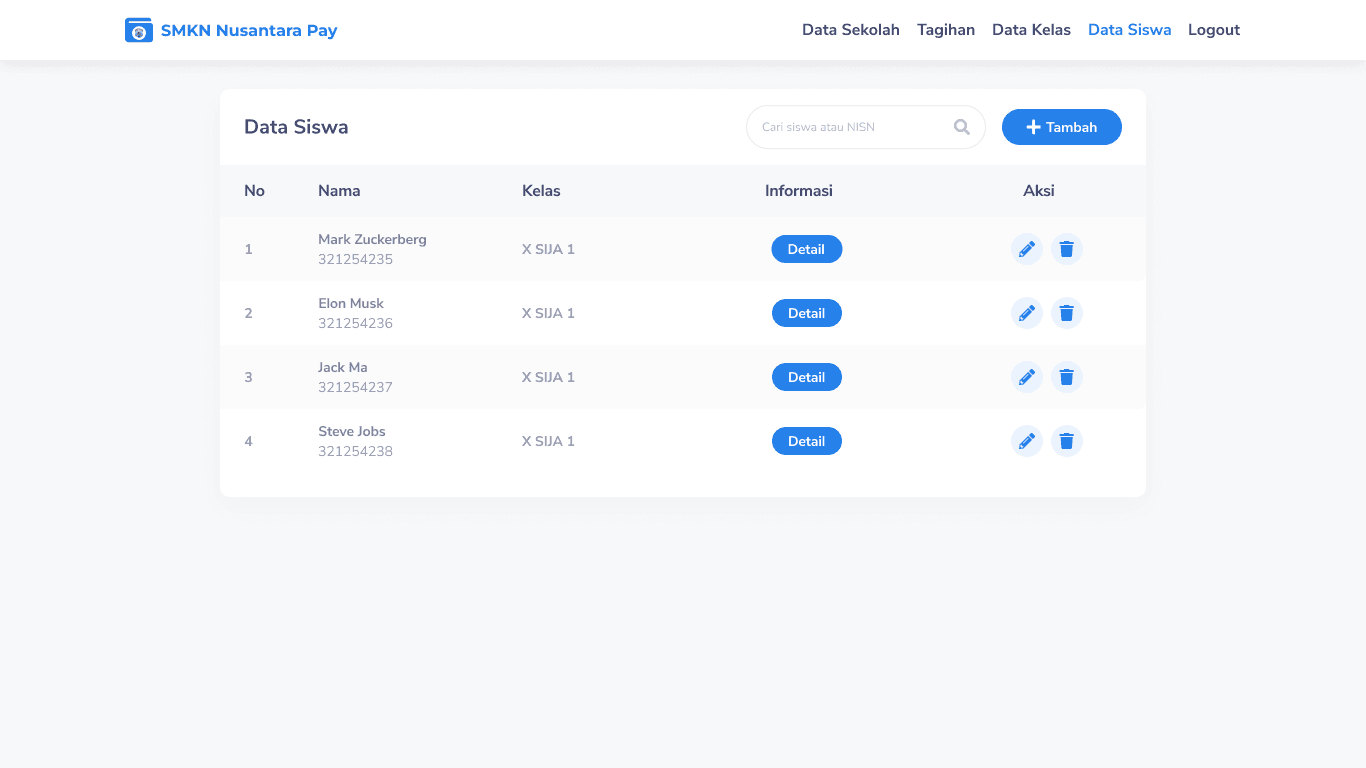This screenshot has width=1366, height=768.
Task: Add a student with Tambah button
Action: [1062, 127]
